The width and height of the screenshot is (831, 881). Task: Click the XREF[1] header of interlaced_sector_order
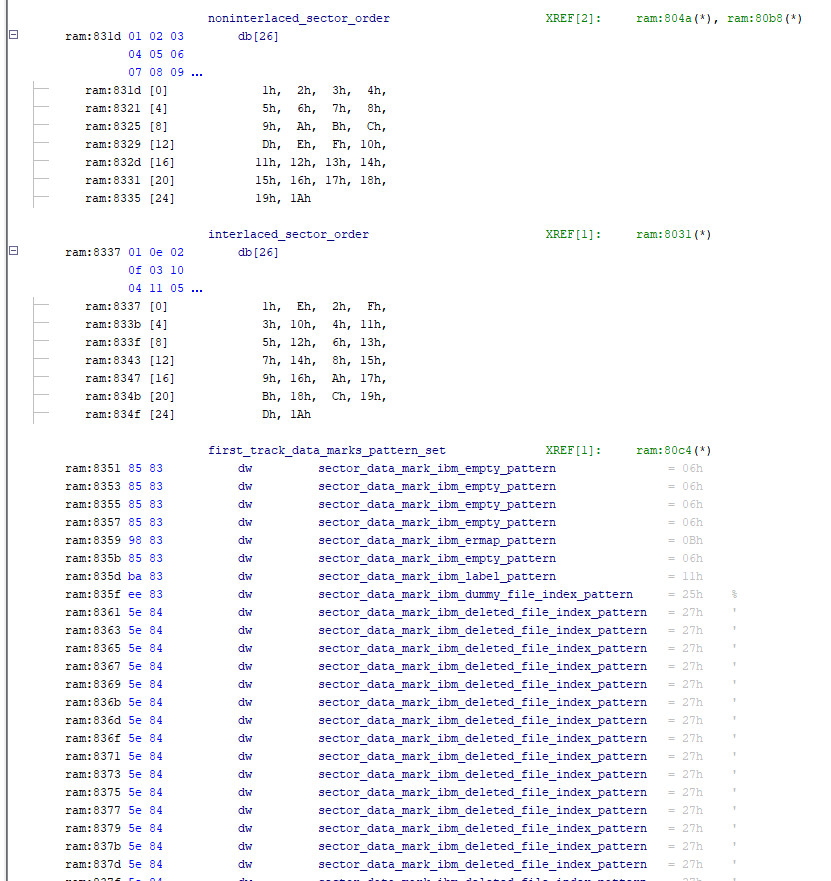573,234
